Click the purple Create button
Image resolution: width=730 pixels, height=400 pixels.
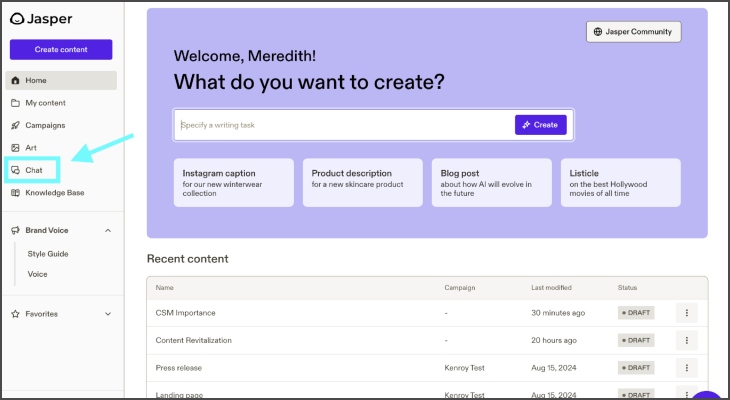tap(540, 125)
